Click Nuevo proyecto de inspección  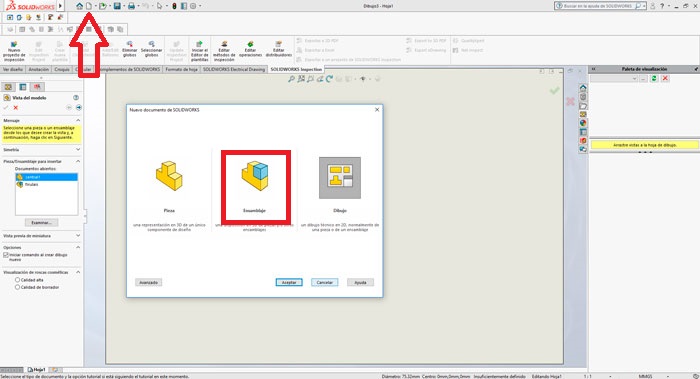(x=14, y=51)
